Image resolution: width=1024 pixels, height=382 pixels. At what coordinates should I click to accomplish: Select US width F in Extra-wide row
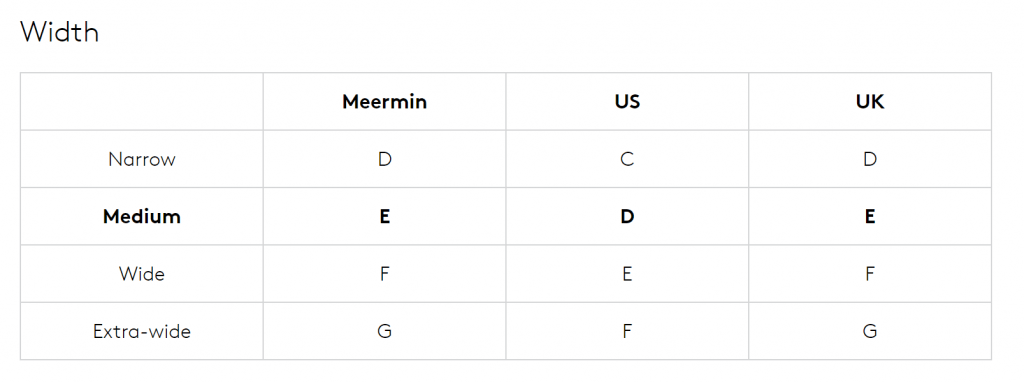click(627, 331)
